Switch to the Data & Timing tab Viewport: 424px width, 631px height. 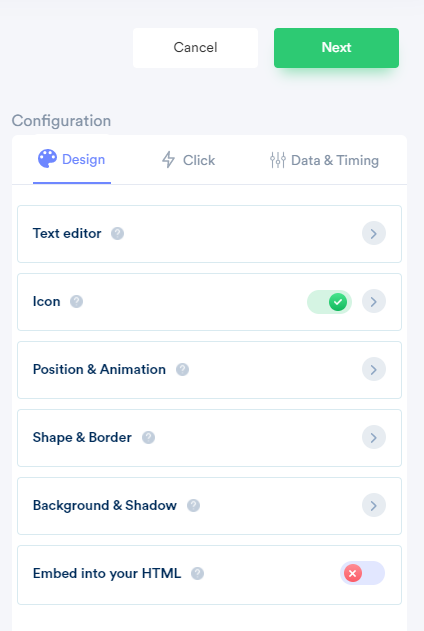[324, 160]
